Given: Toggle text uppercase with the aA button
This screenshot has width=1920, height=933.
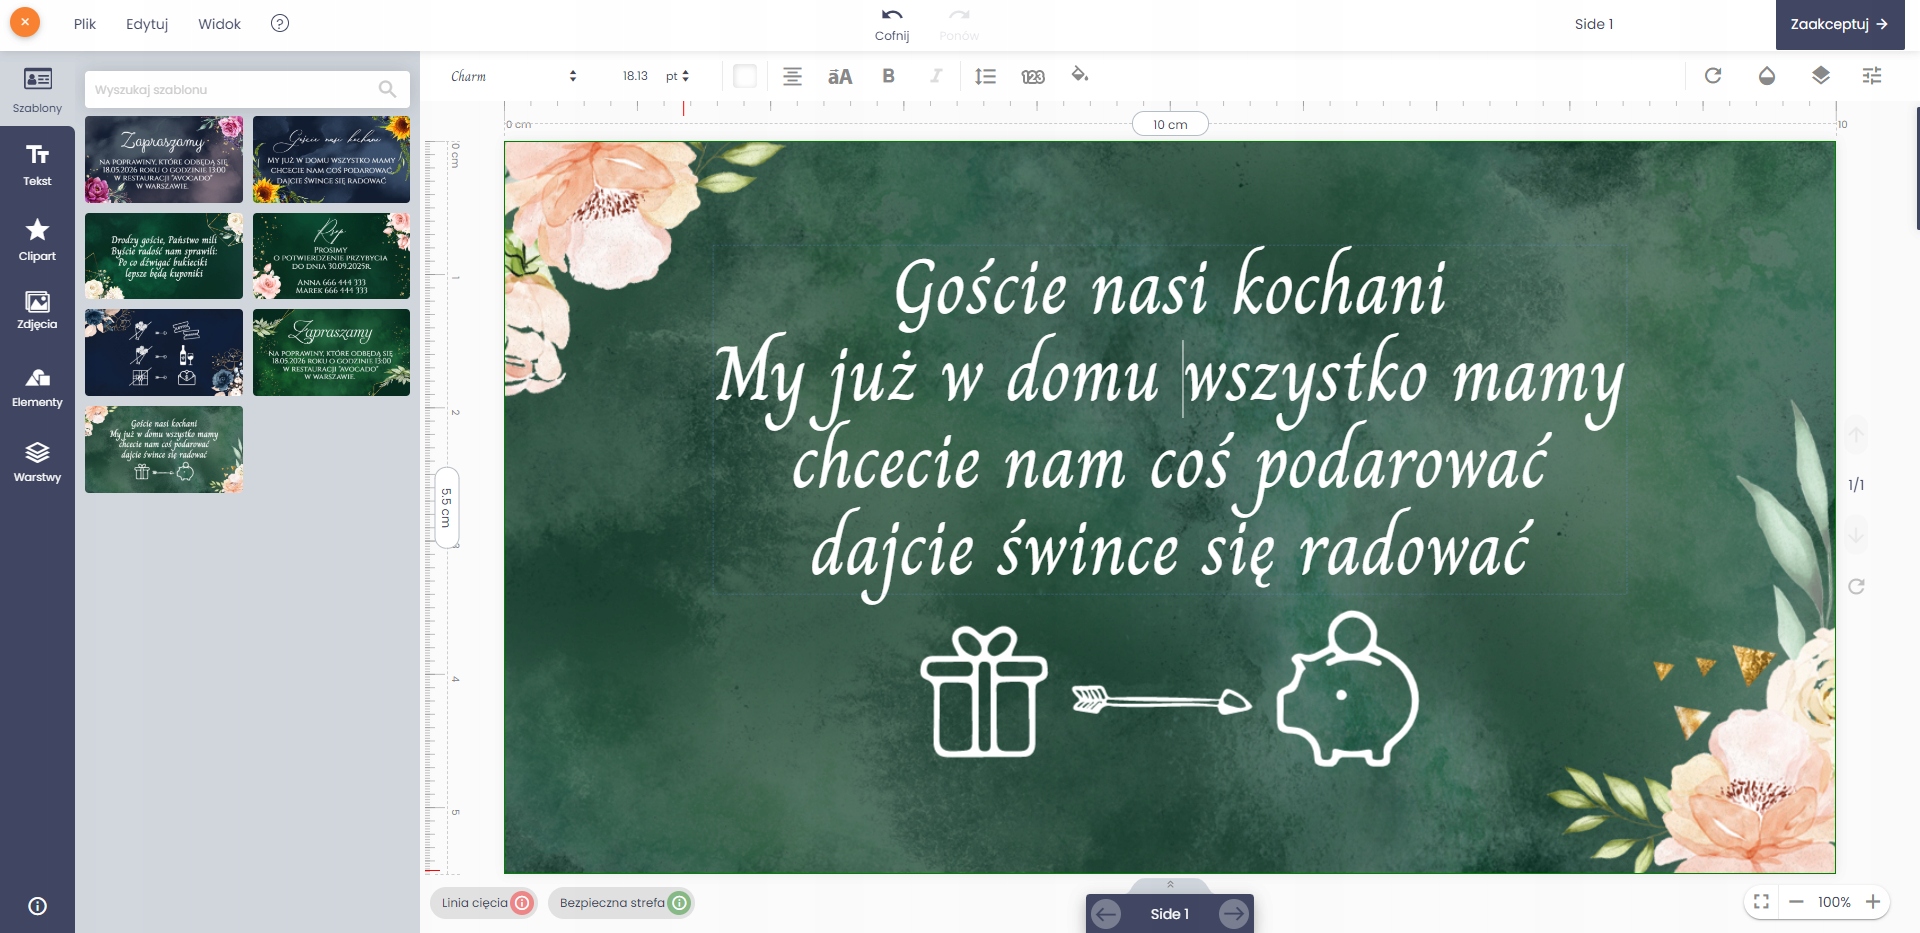Looking at the screenshot, I should [840, 76].
